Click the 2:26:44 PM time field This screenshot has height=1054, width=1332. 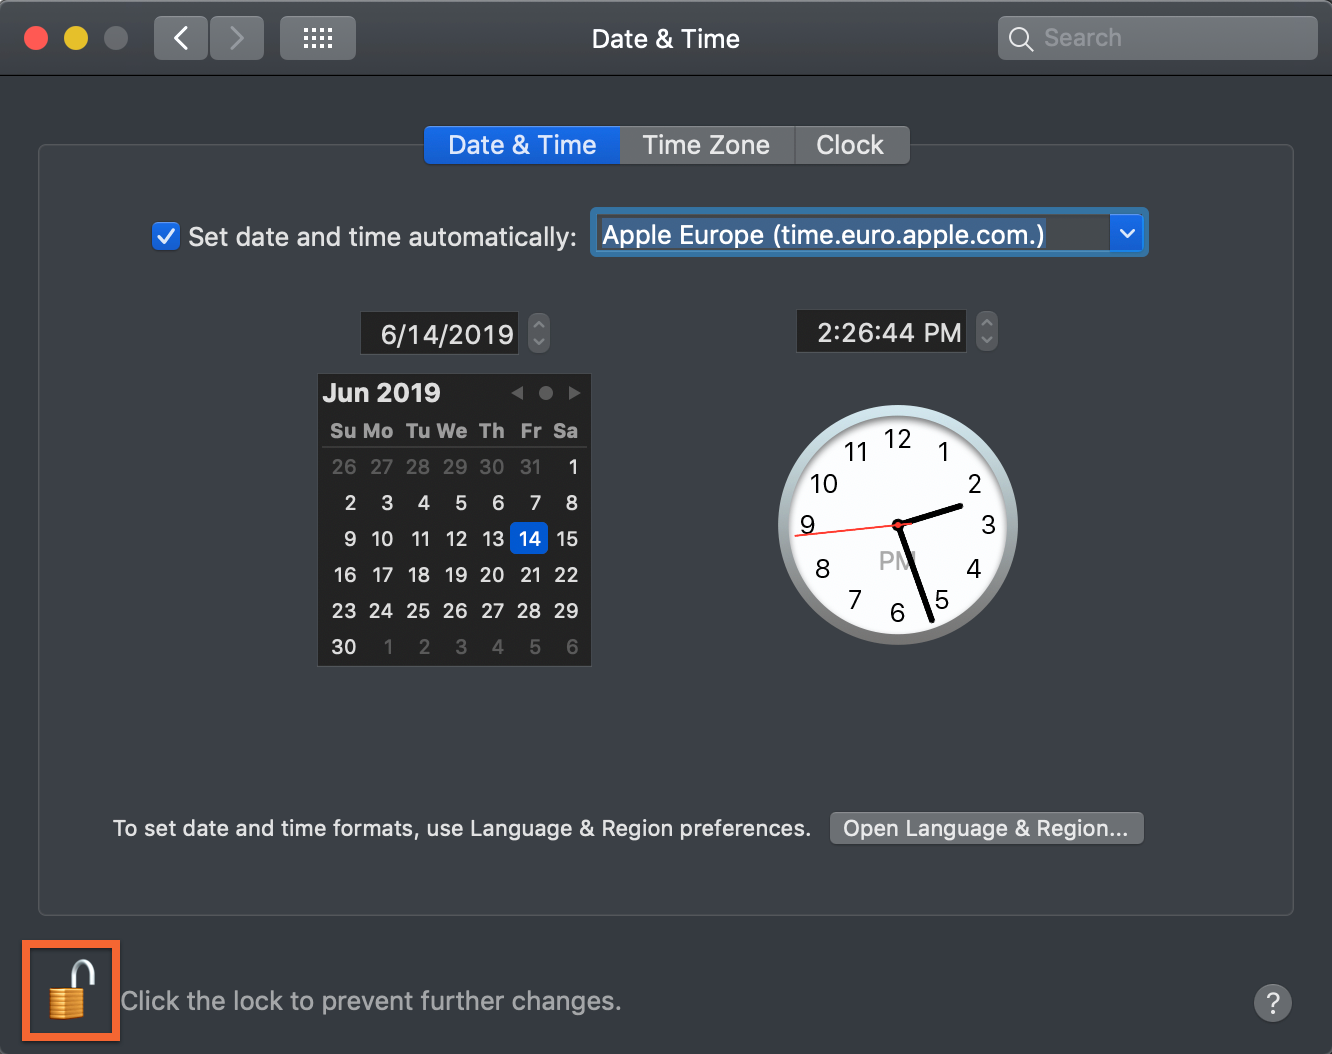click(x=880, y=331)
